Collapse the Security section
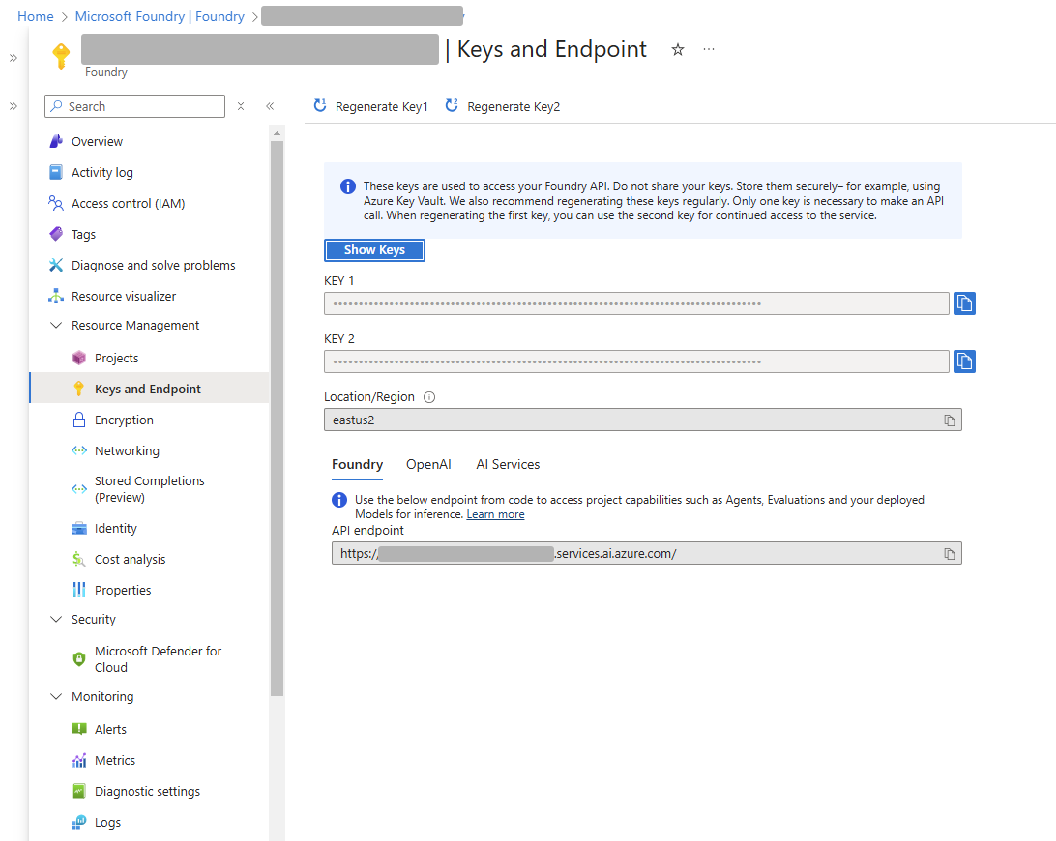Viewport: 1056px width, 841px height. tap(56, 619)
